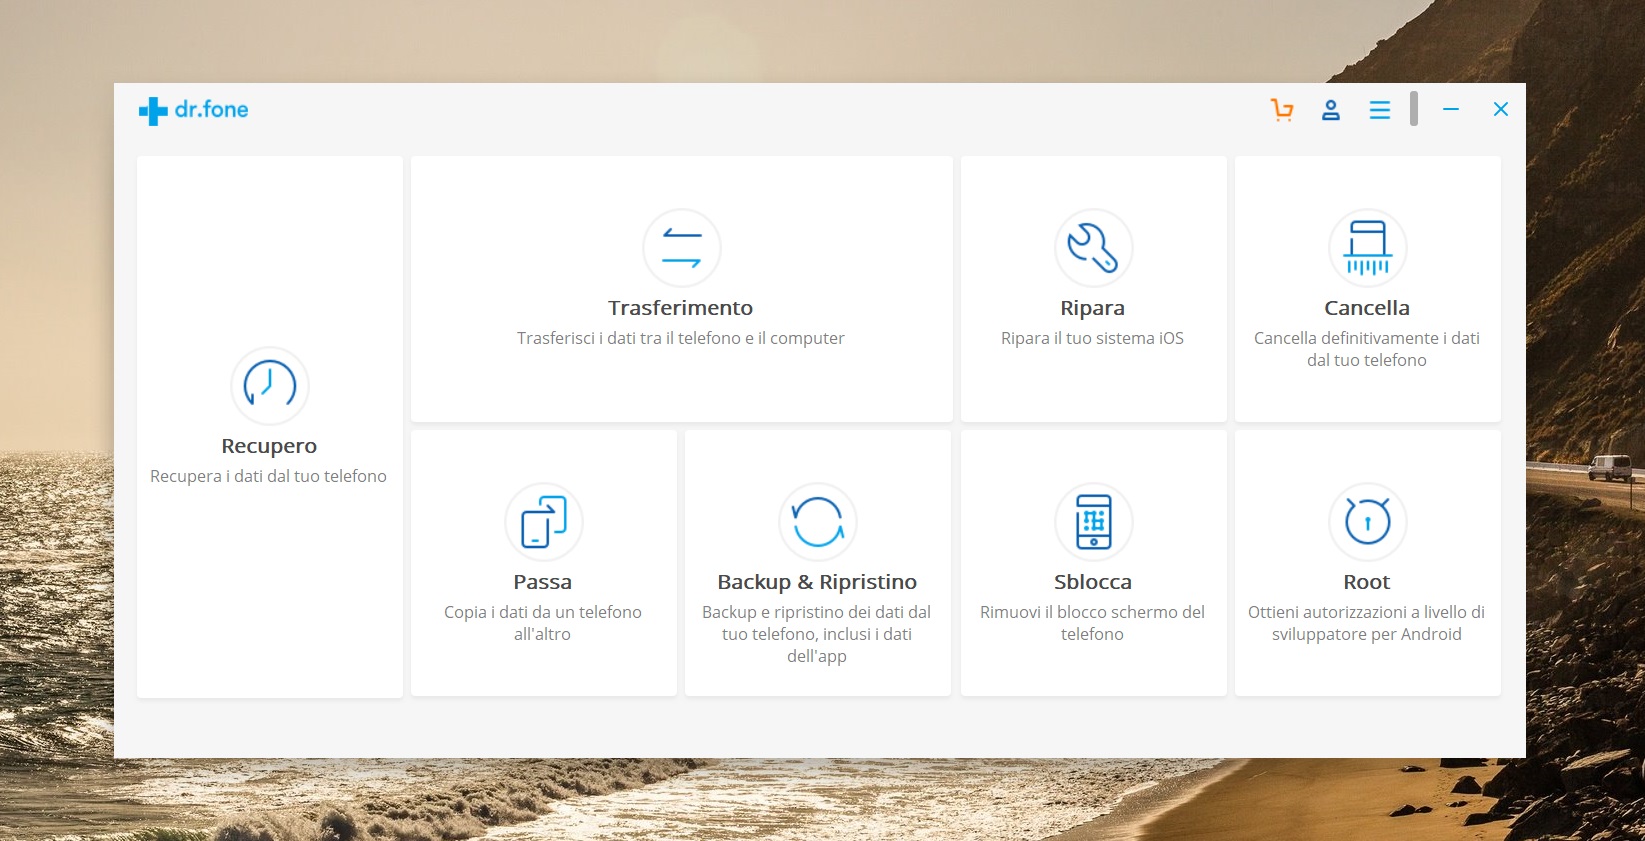Close the dr.fone window

(1501, 109)
